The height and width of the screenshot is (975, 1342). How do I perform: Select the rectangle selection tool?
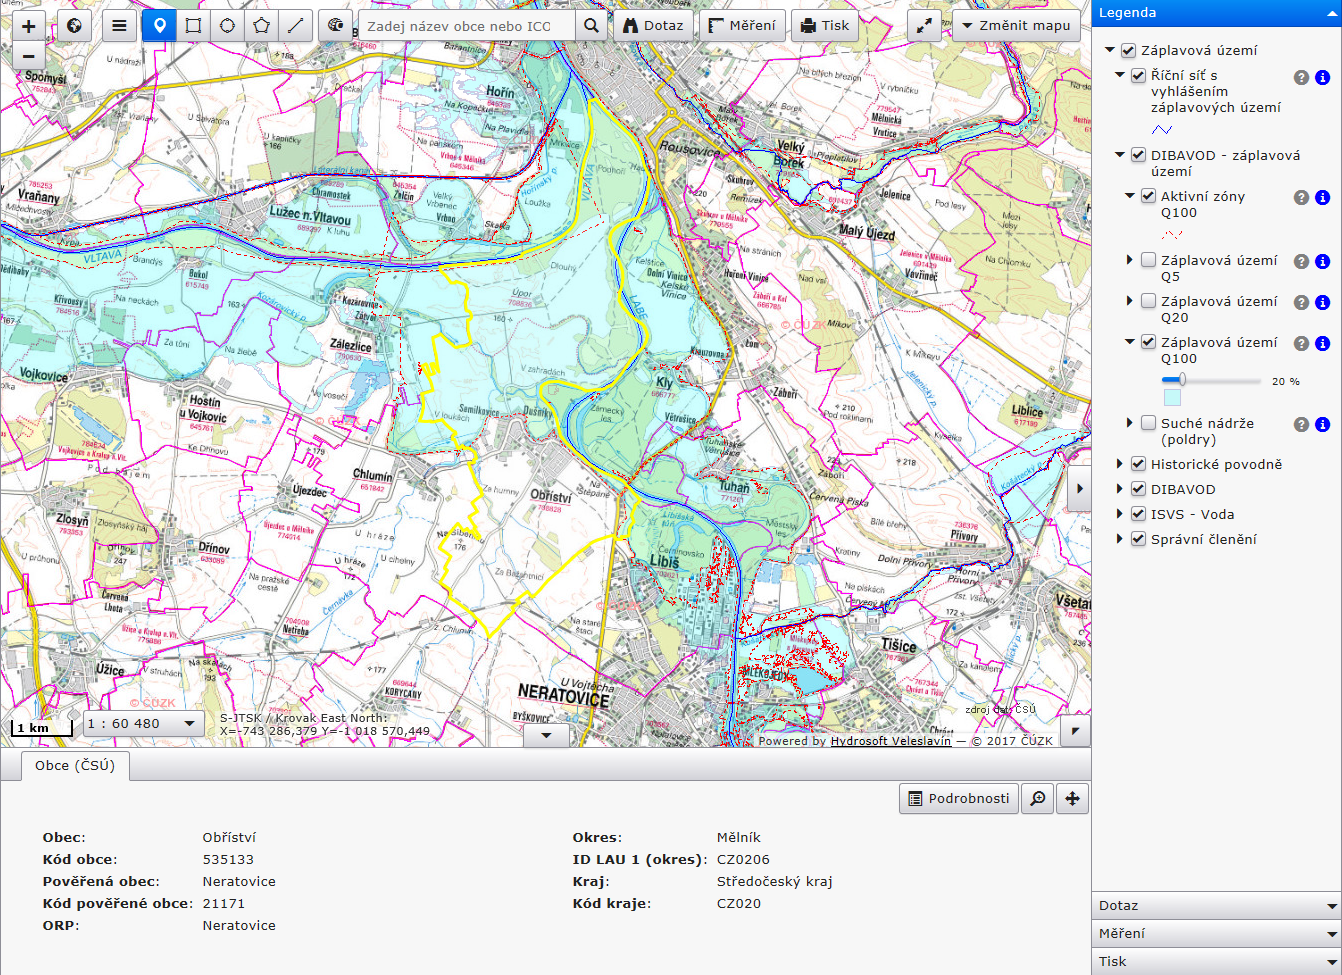coord(193,26)
